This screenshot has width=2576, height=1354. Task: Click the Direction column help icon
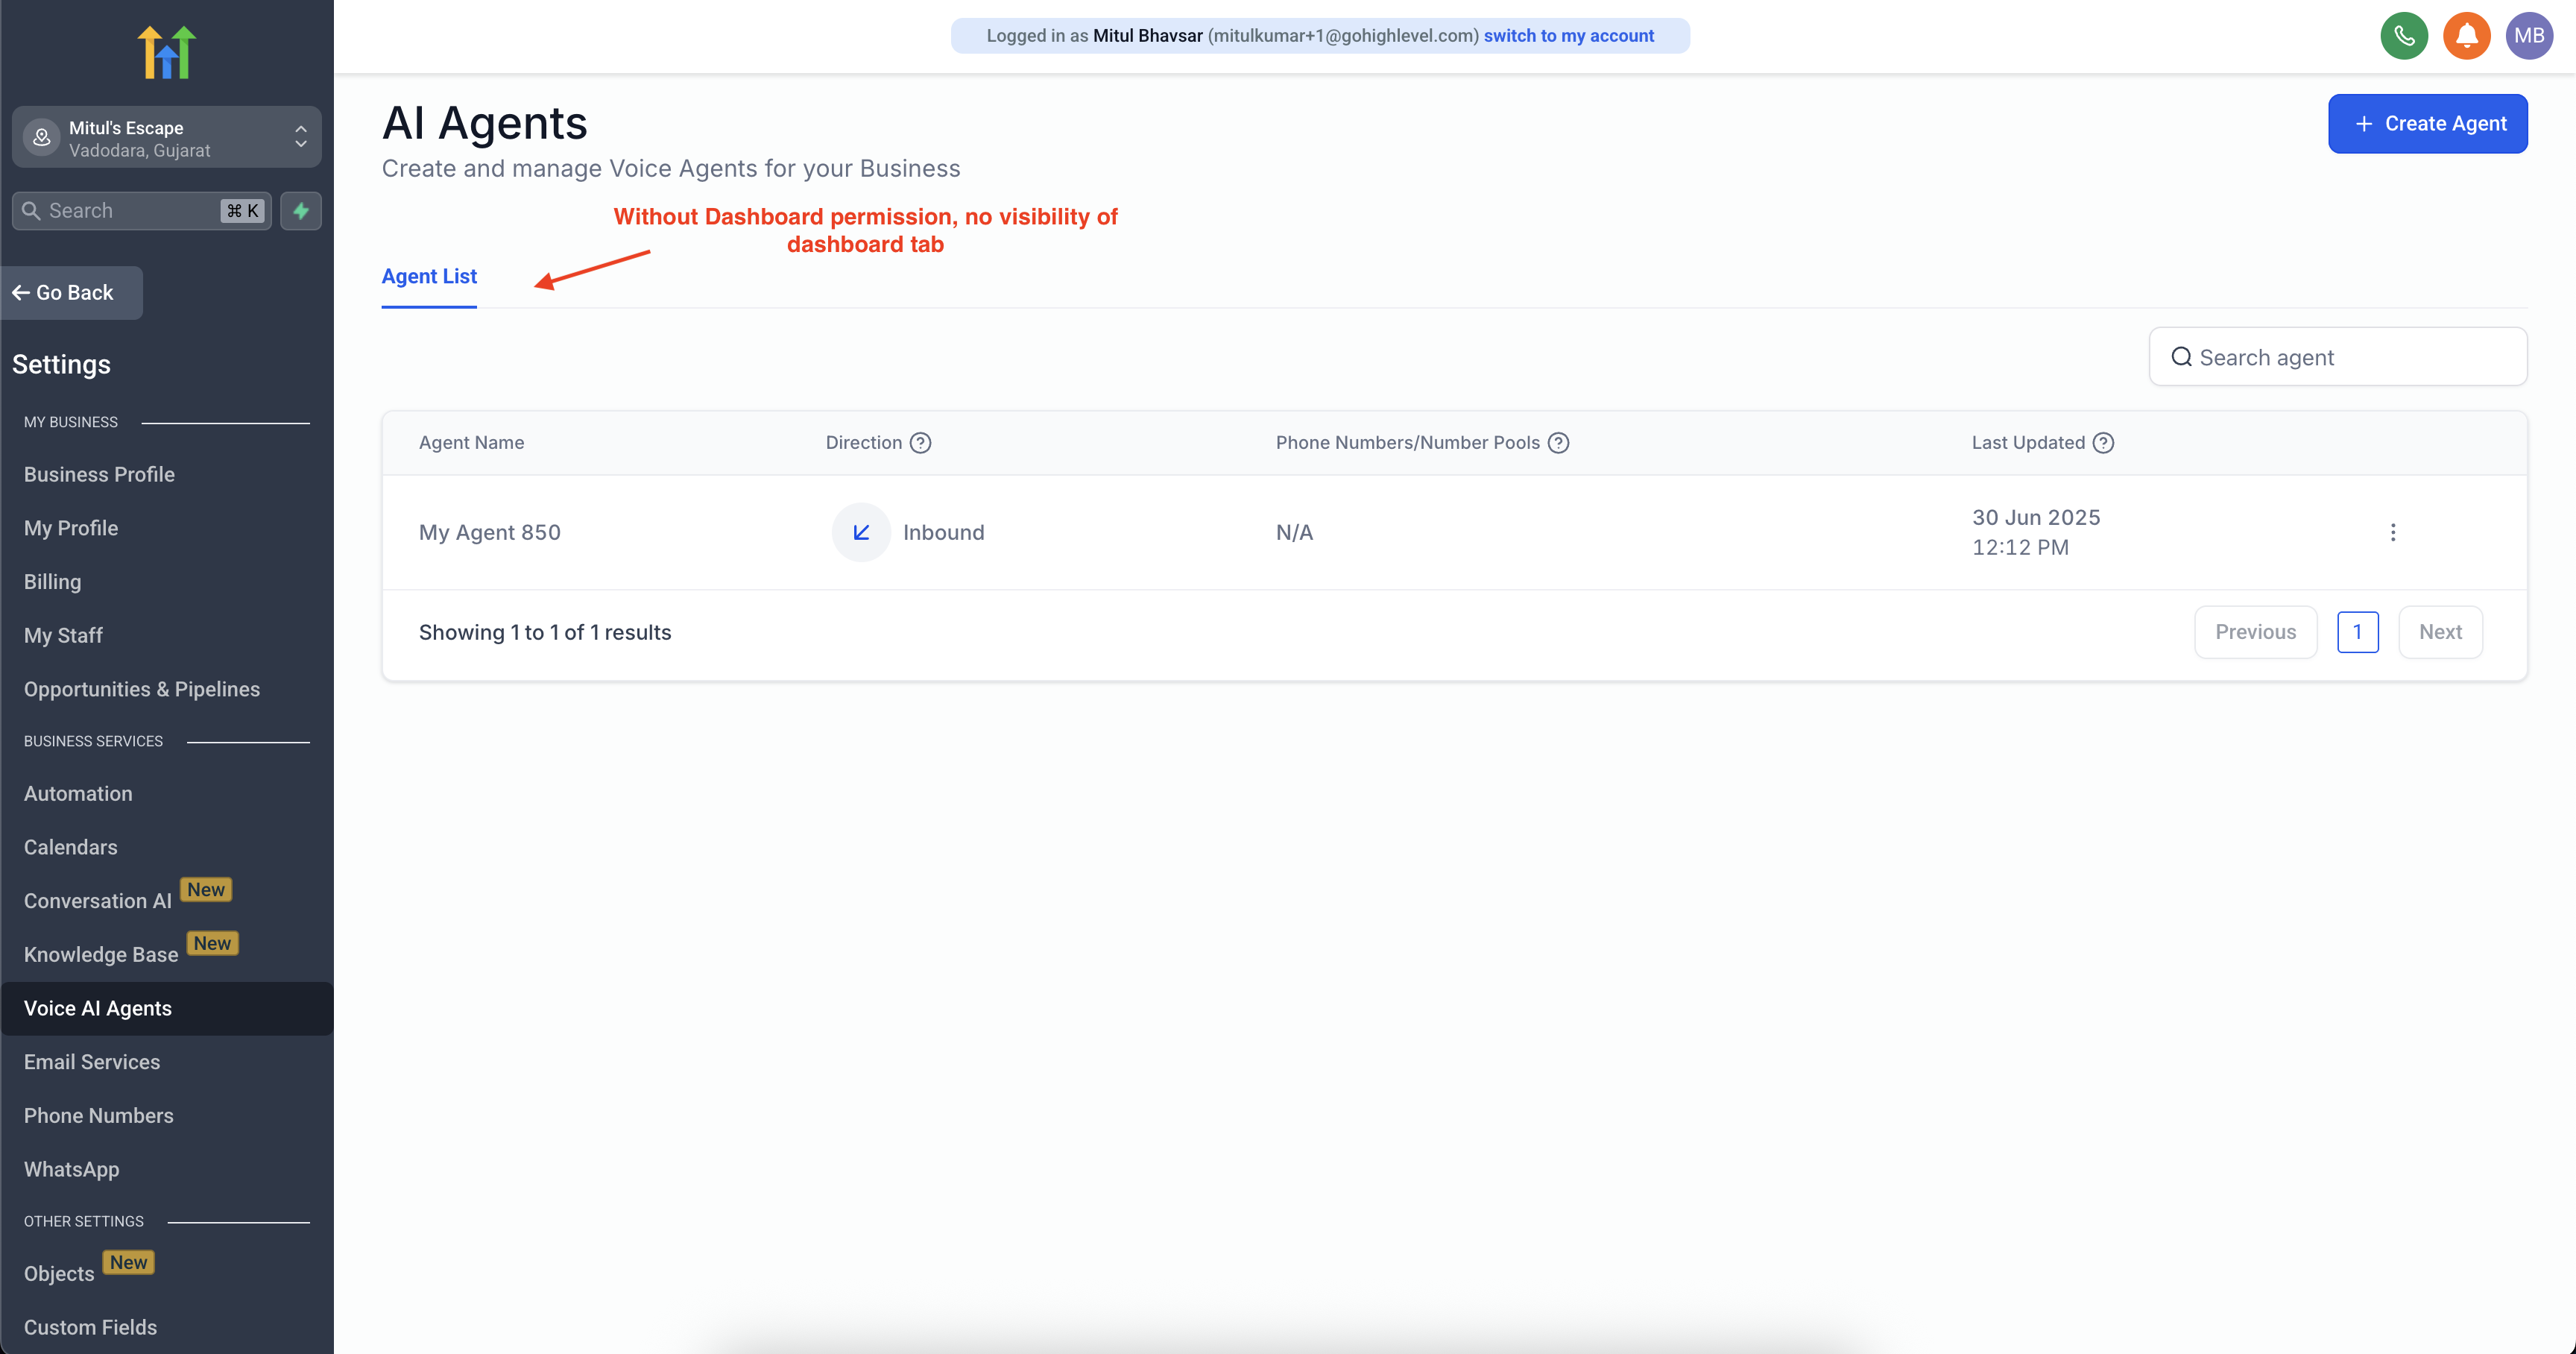coord(920,443)
